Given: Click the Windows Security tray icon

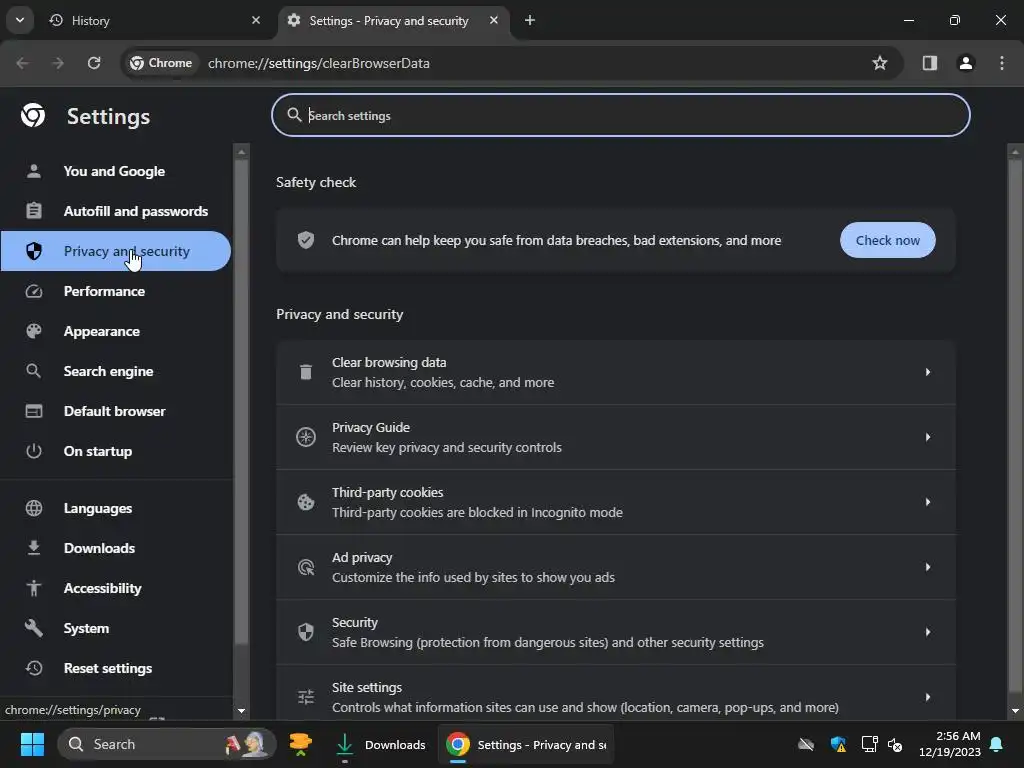Looking at the screenshot, I should pos(838,744).
